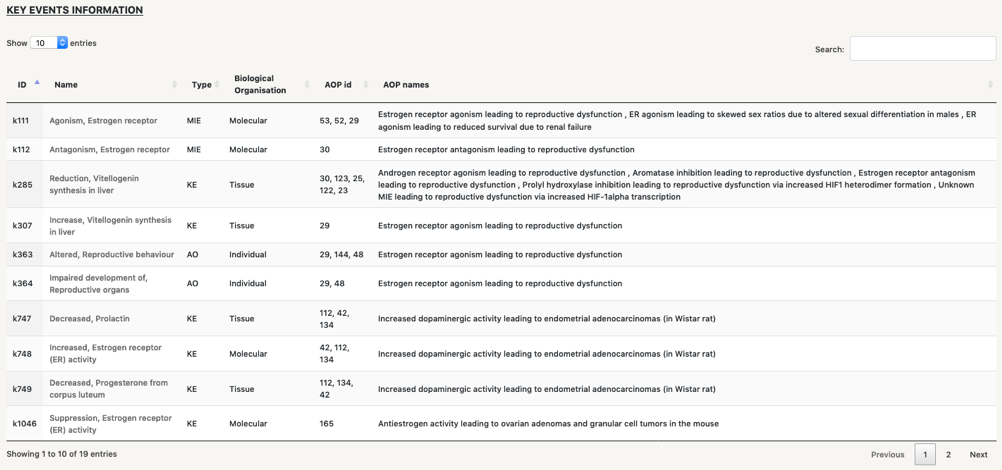1002x470 pixels.
Task: Click 'Estrogen receptor antagonism leading to reproductive dysfunction' text
Action: [506, 149]
